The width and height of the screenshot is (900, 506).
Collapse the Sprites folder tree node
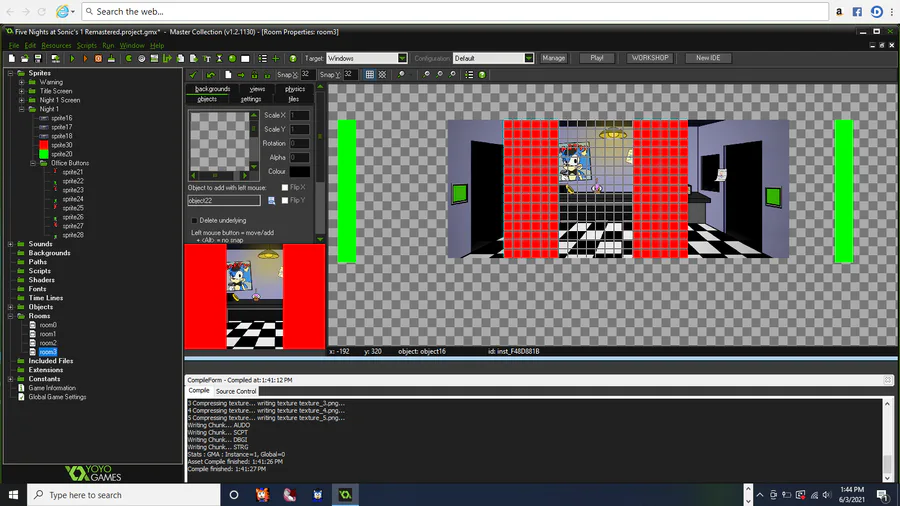click(x=10, y=73)
